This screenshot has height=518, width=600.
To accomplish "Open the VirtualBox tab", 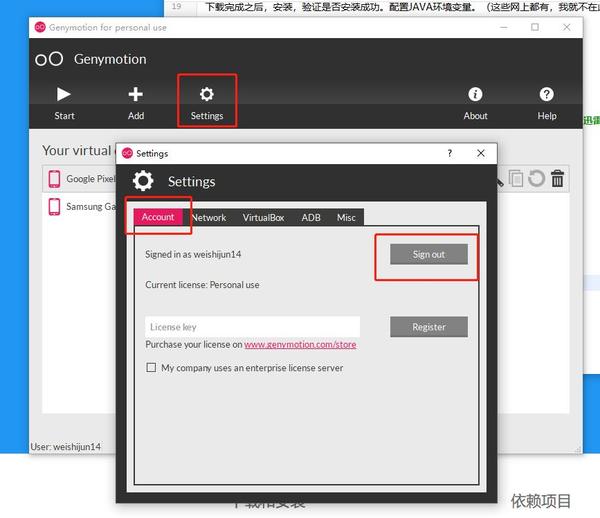I will pyautogui.click(x=264, y=217).
